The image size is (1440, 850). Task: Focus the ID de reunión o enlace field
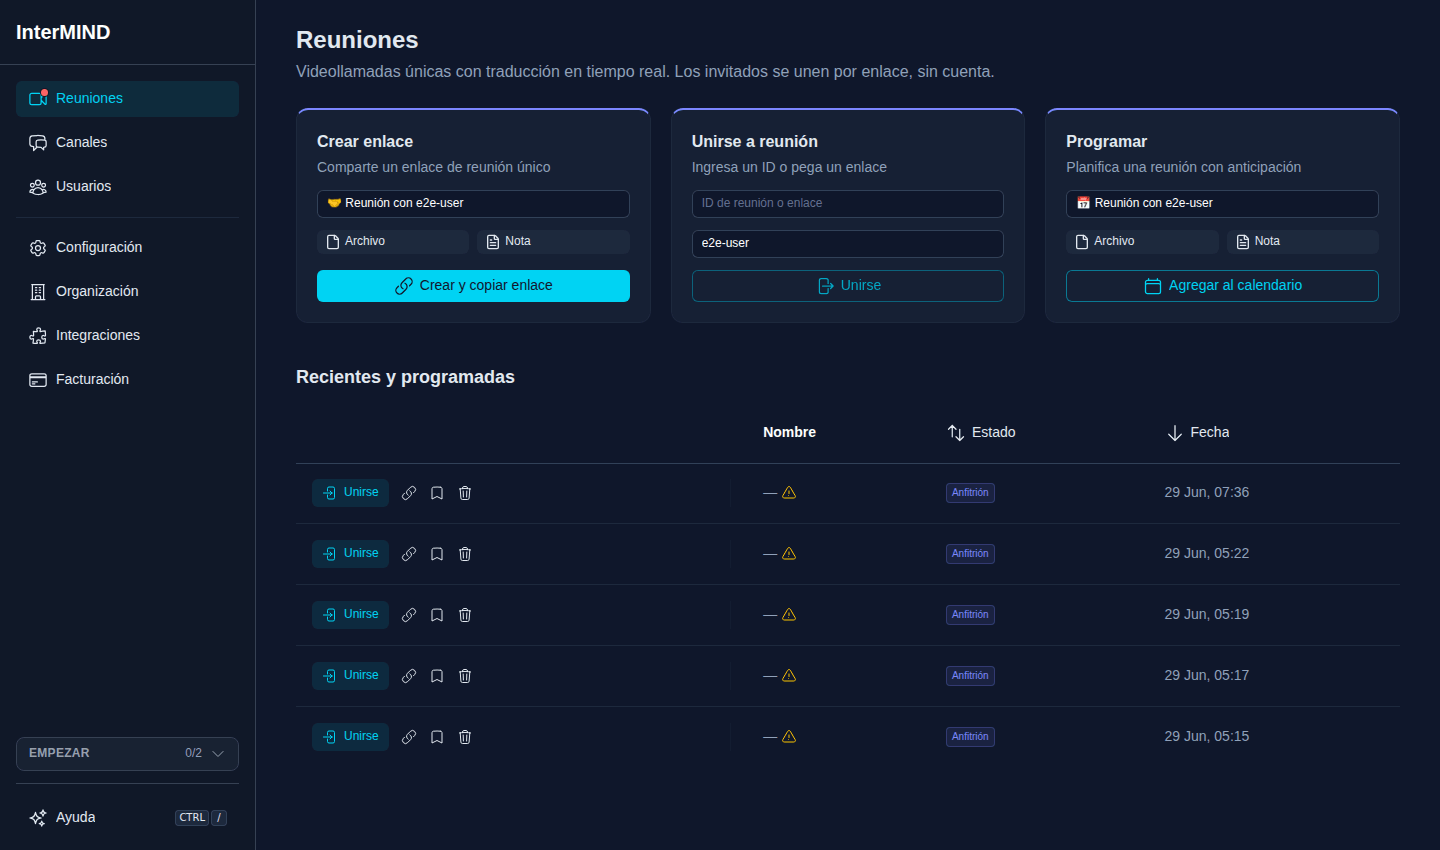pyautogui.click(x=847, y=204)
